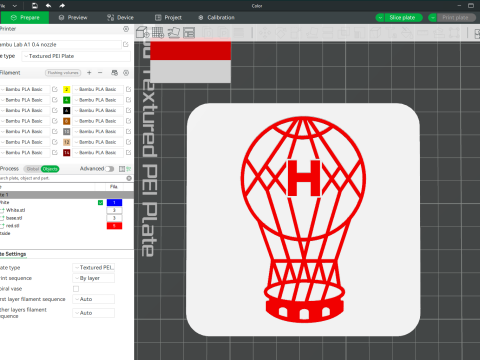The height and width of the screenshot is (360, 480).
Task: Switch process scope to Objects
Action: (x=50, y=169)
